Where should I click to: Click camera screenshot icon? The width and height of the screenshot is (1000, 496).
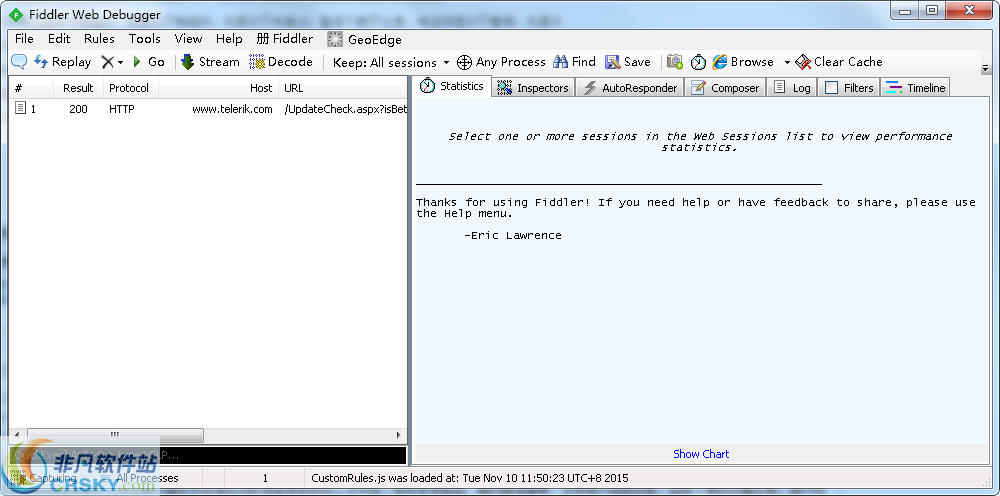tap(675, 62)
